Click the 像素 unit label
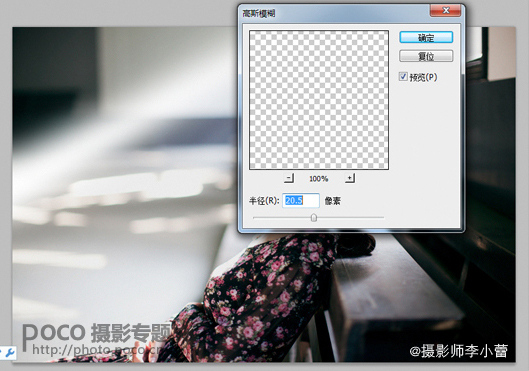 pos(333,201)
